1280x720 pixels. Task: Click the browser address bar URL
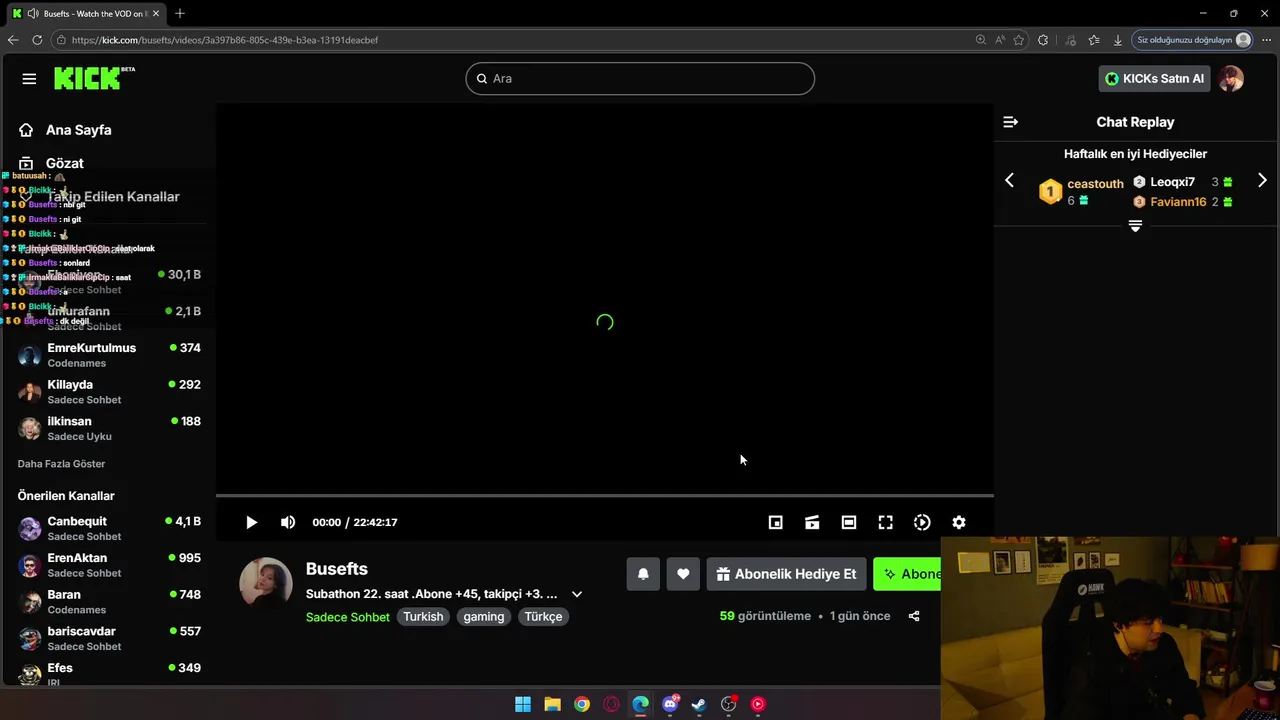[x=225, y=40]
